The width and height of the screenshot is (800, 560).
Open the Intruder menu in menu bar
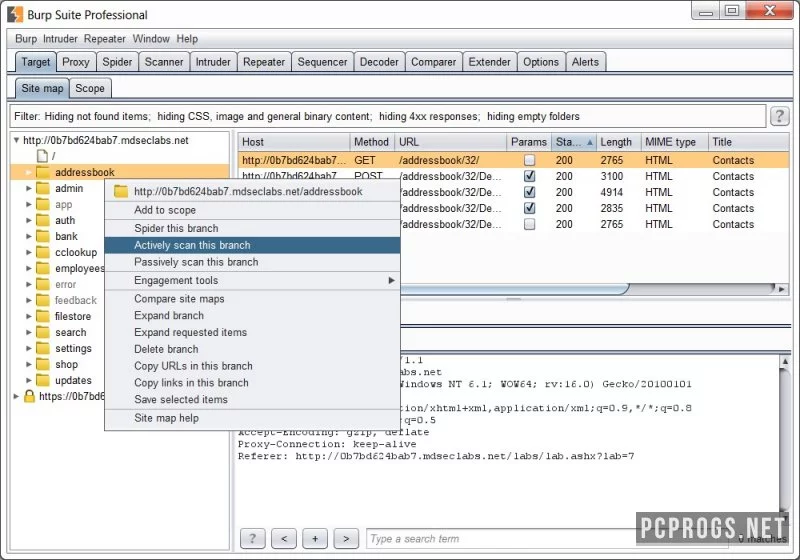click(60, 39)
